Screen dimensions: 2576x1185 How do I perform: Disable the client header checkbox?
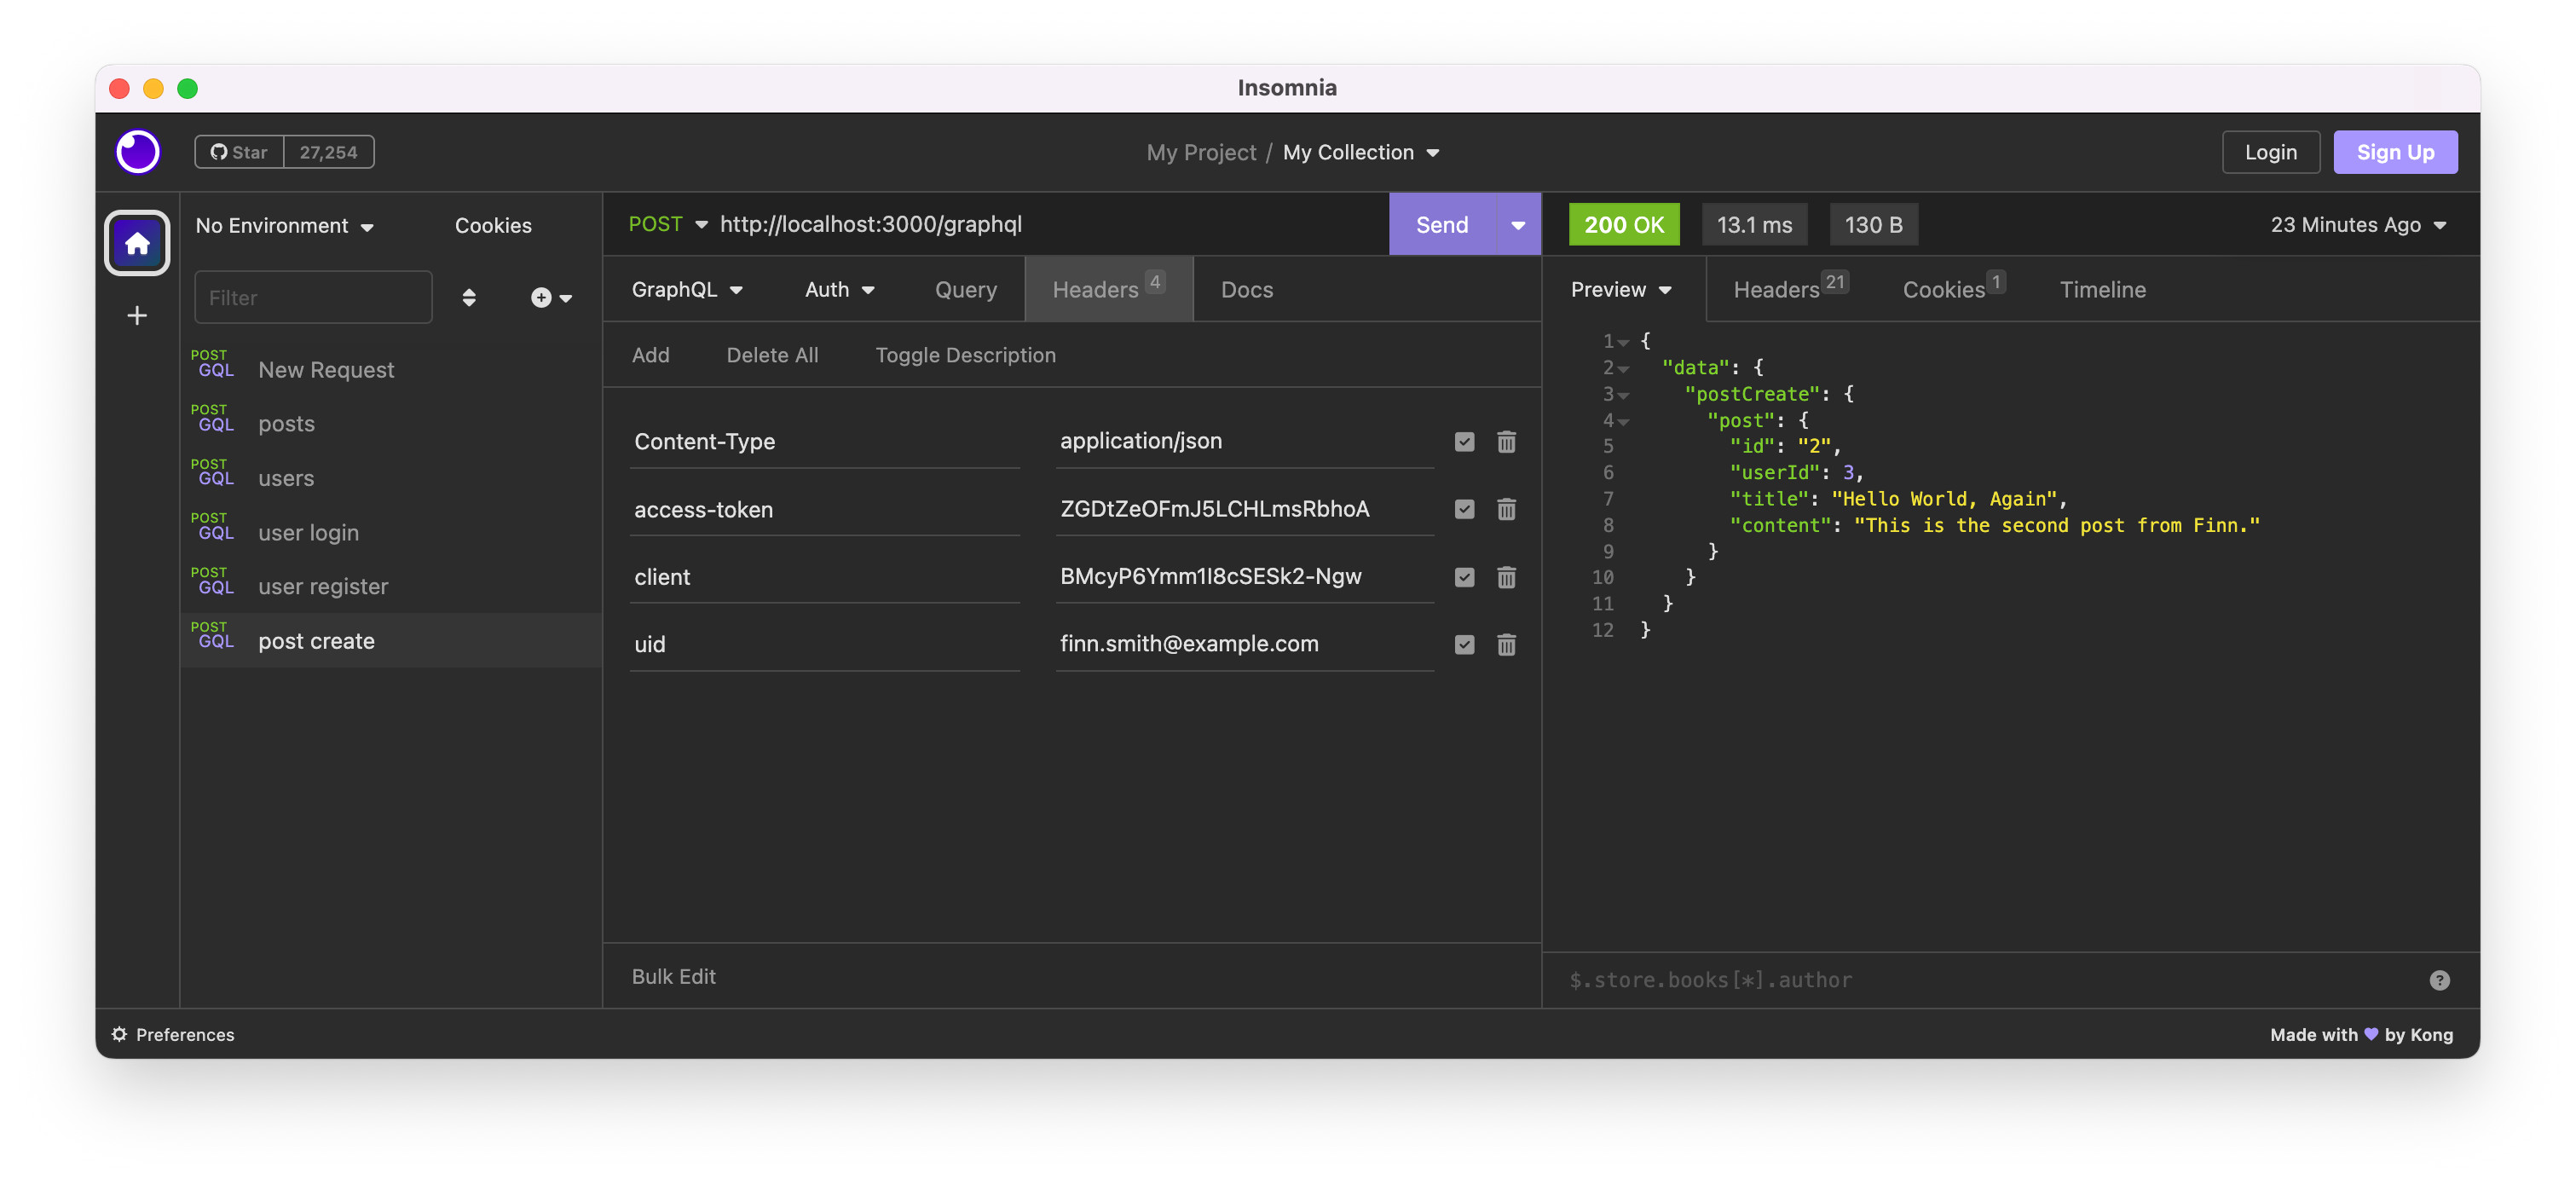pyautogui.click(x=1464, y=577)
